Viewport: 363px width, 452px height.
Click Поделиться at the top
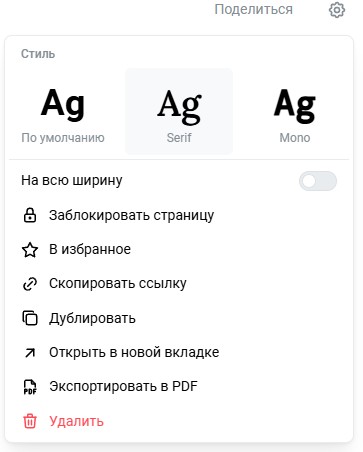[x=254, y=9]
